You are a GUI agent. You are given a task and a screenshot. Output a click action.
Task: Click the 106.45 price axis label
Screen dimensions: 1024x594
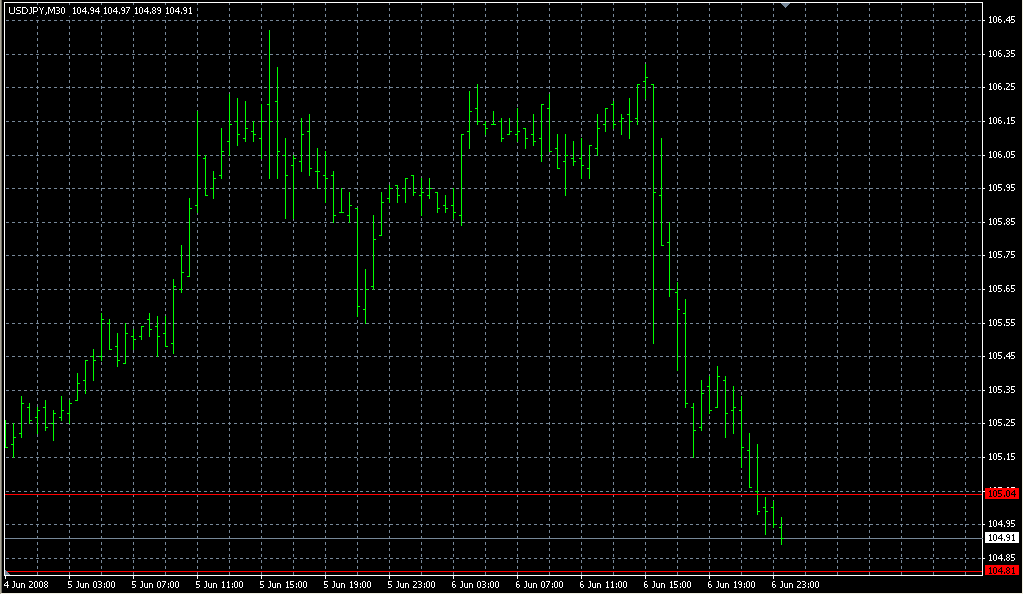[1001, 19]
